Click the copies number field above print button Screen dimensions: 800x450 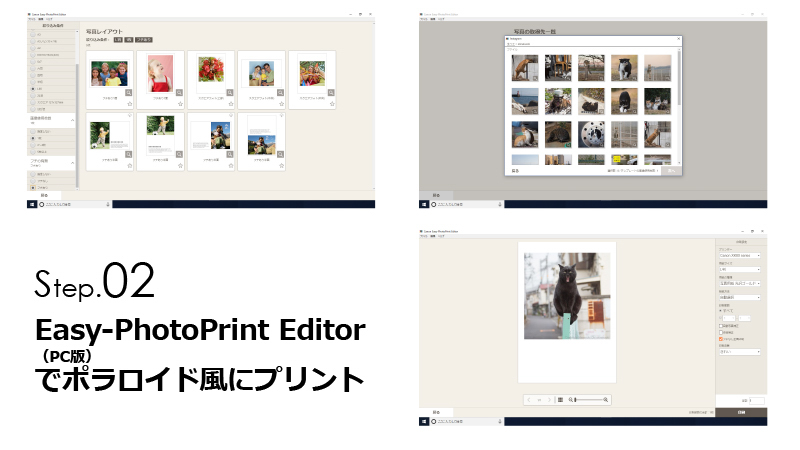pos(757,401)
